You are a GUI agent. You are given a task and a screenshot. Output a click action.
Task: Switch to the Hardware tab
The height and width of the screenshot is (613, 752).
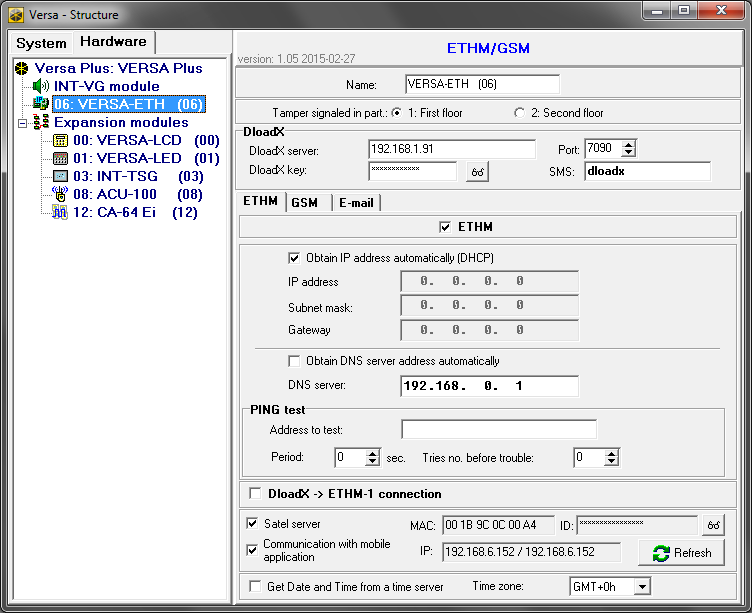click(114, 42)
